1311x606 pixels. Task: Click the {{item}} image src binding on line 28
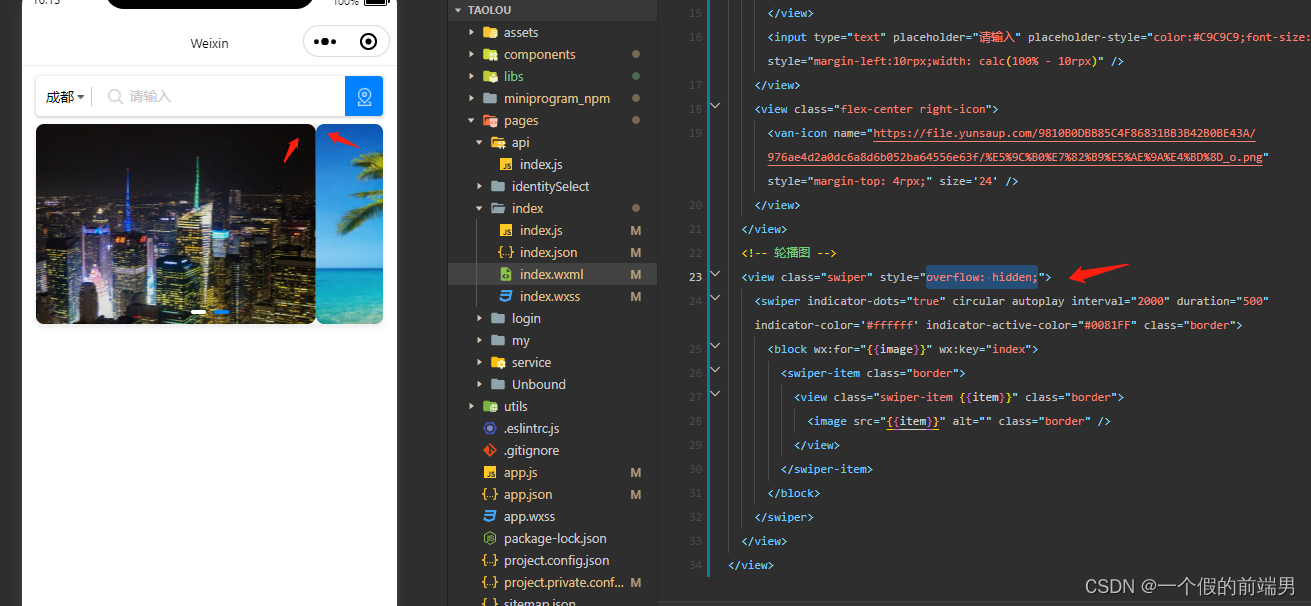click(x=914, y=421)
